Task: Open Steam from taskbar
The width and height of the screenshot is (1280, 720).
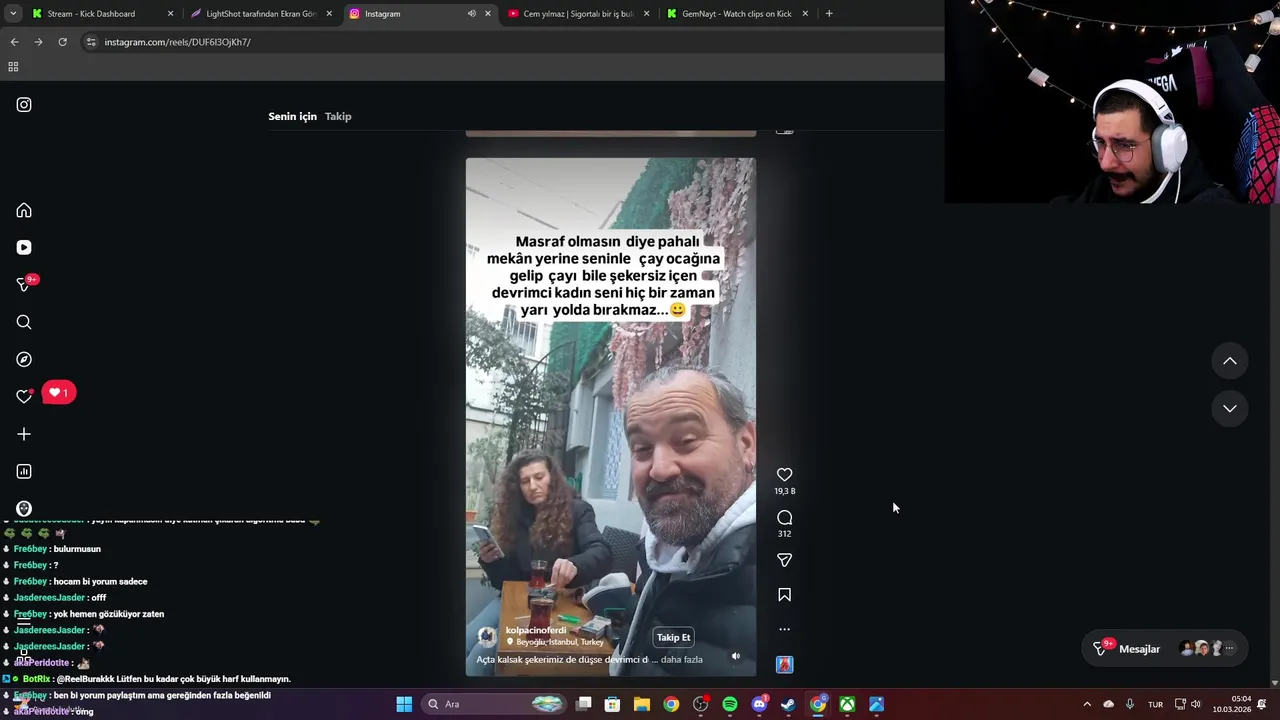Action: [x=788, y=704]
